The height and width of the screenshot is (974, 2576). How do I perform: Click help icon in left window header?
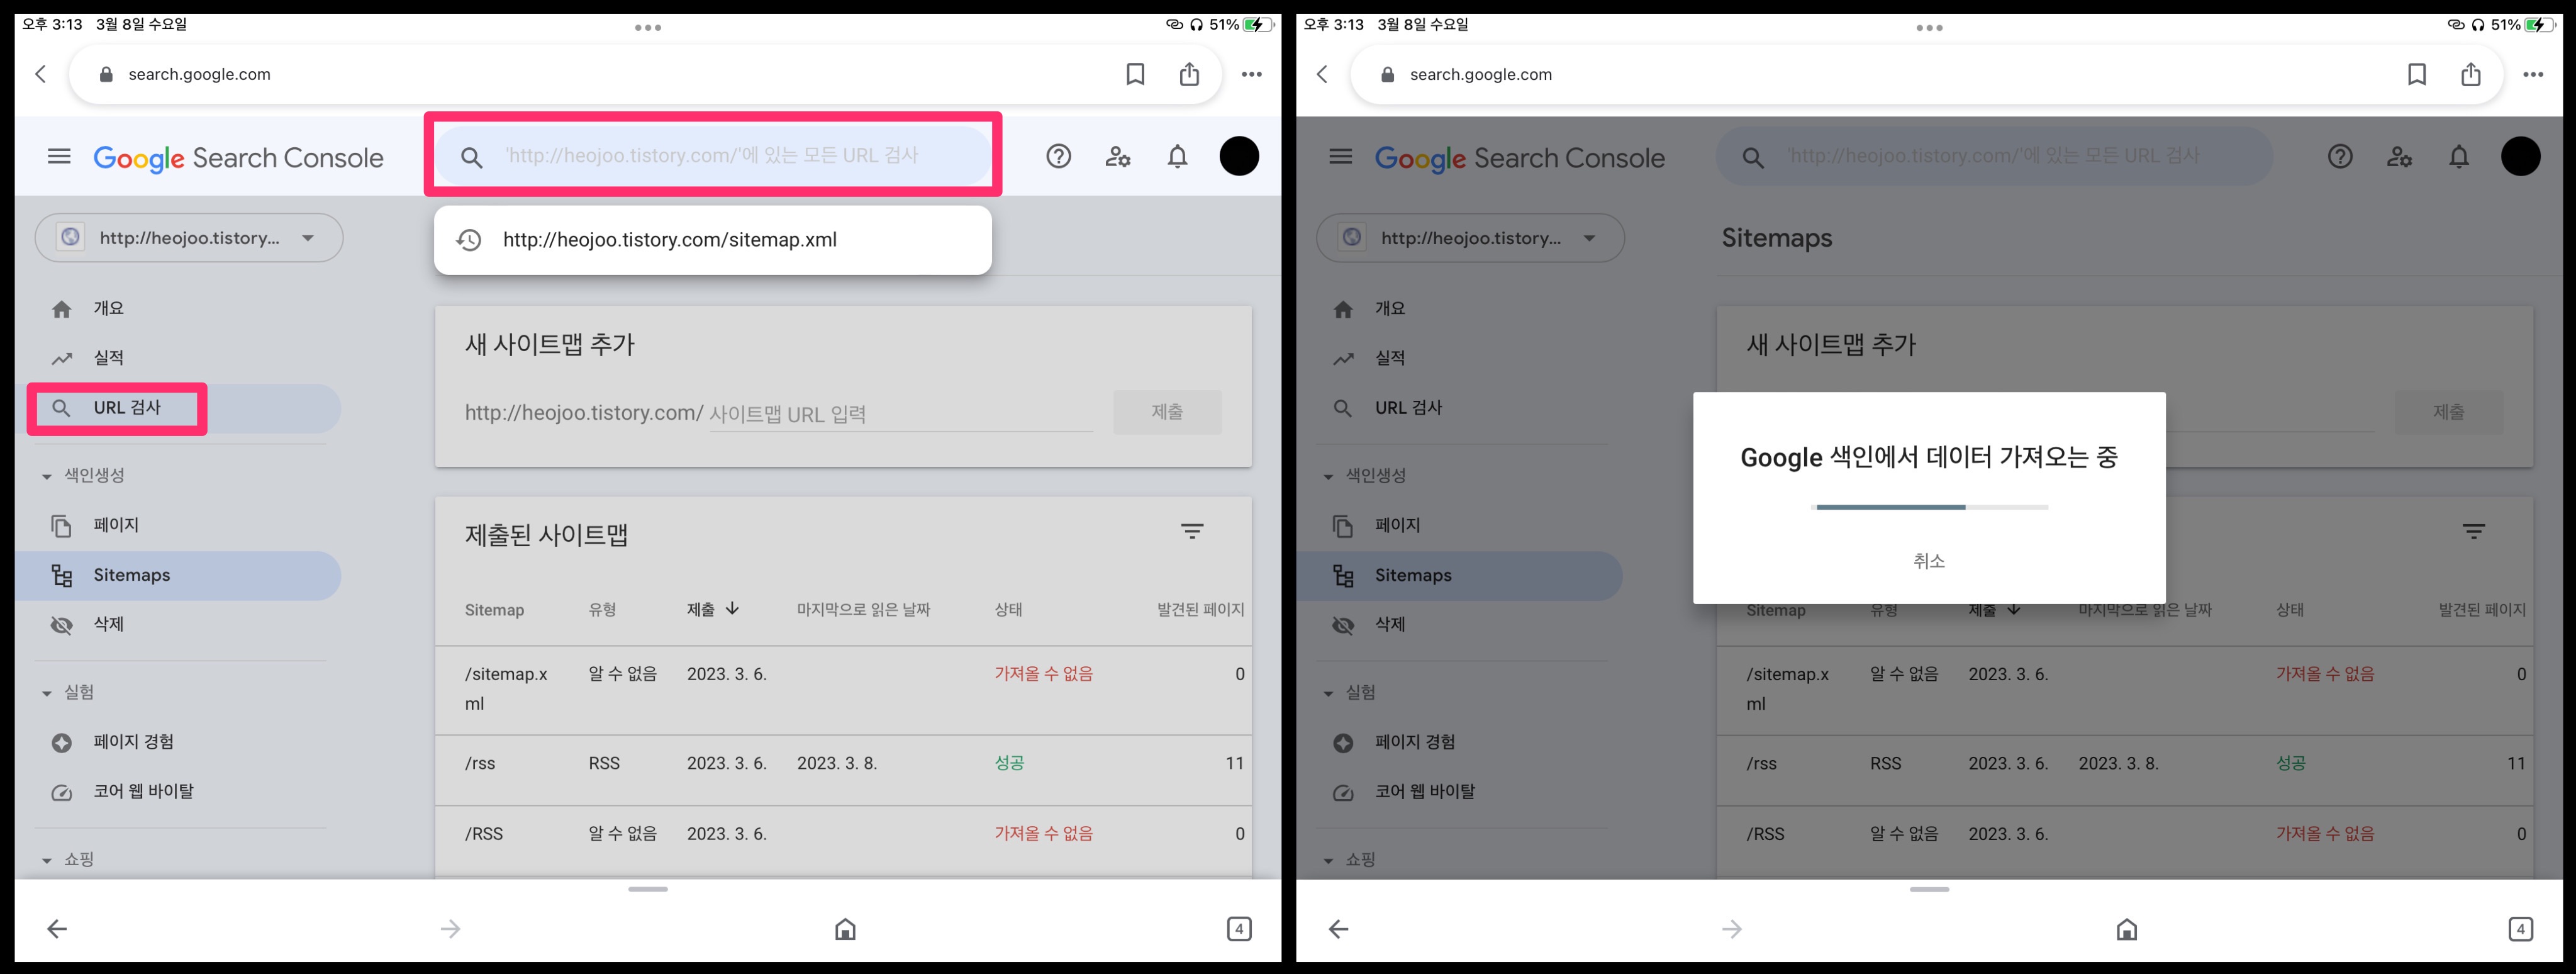click(1058, 157)
